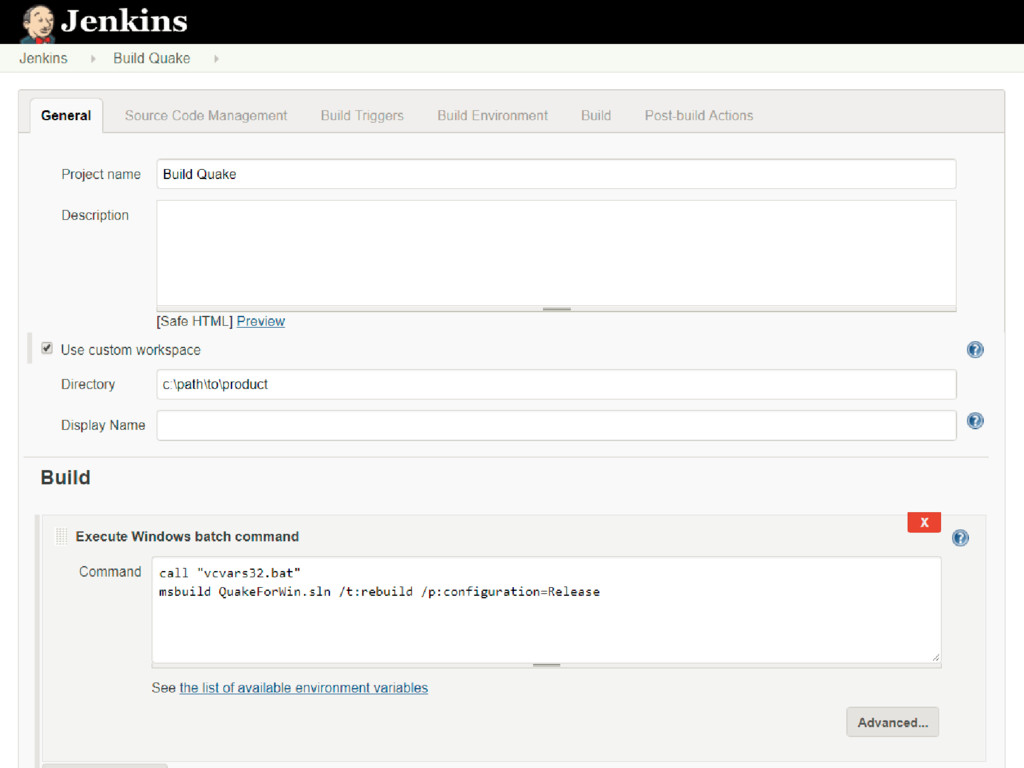
Task: Click inside the Description text area
Action: point(556,253)
